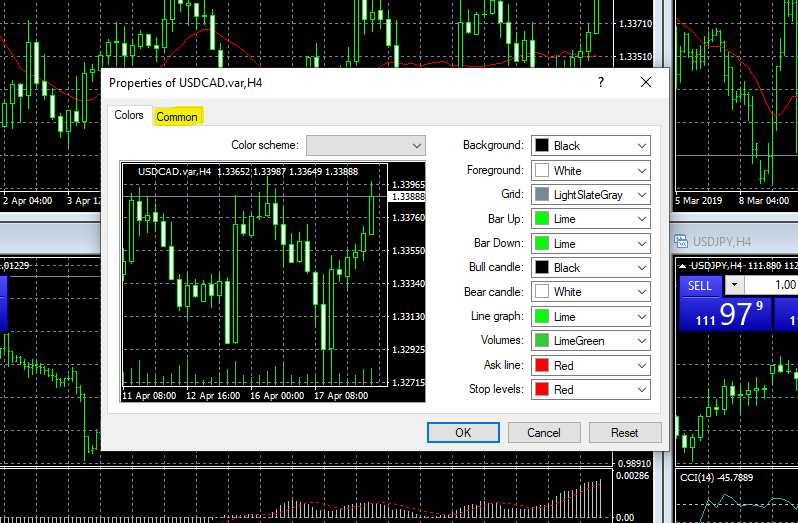Screen dimensions: 798x523
Task: Open the Background color dropdown
Action: [590, 146]
